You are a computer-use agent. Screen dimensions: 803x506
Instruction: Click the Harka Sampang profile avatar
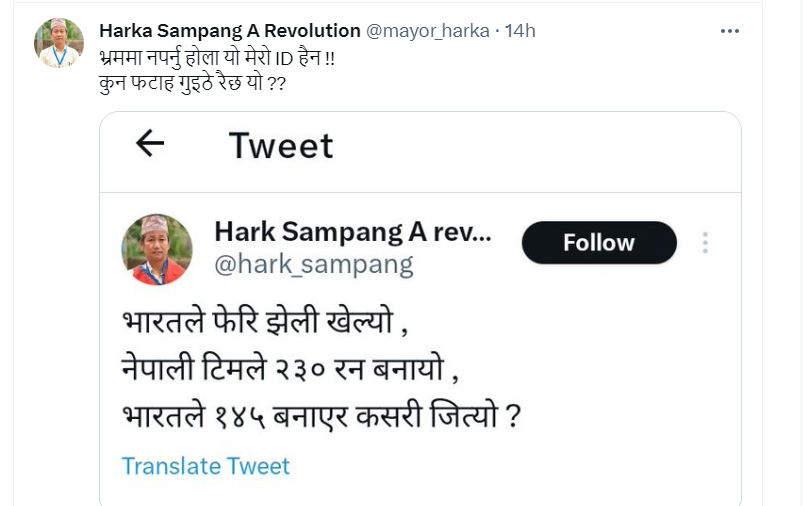click(x=59, y=43)
